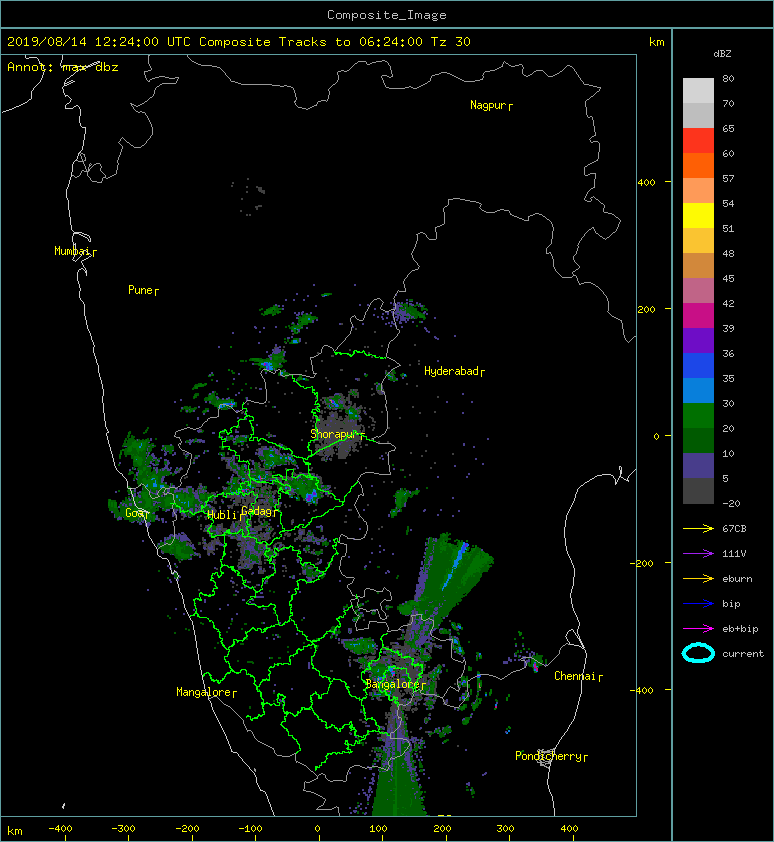774x842 pixels.
Task: Select the Pune city label
Action: pyautogui.click(x=143, y=290)
